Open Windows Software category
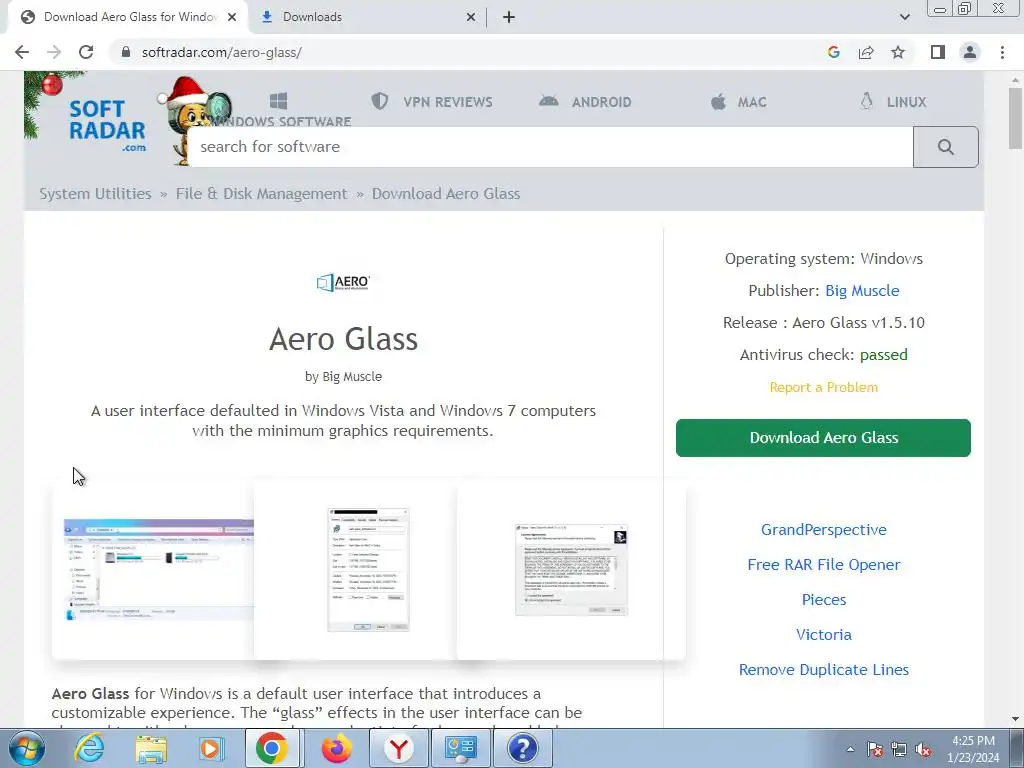The height and width of the screenshot is (768, 1024). [280, 111]
